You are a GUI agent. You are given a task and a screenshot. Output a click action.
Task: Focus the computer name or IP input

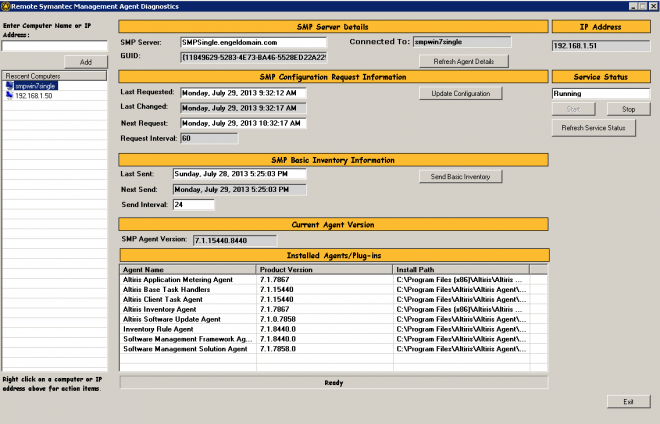pos(54,46)
